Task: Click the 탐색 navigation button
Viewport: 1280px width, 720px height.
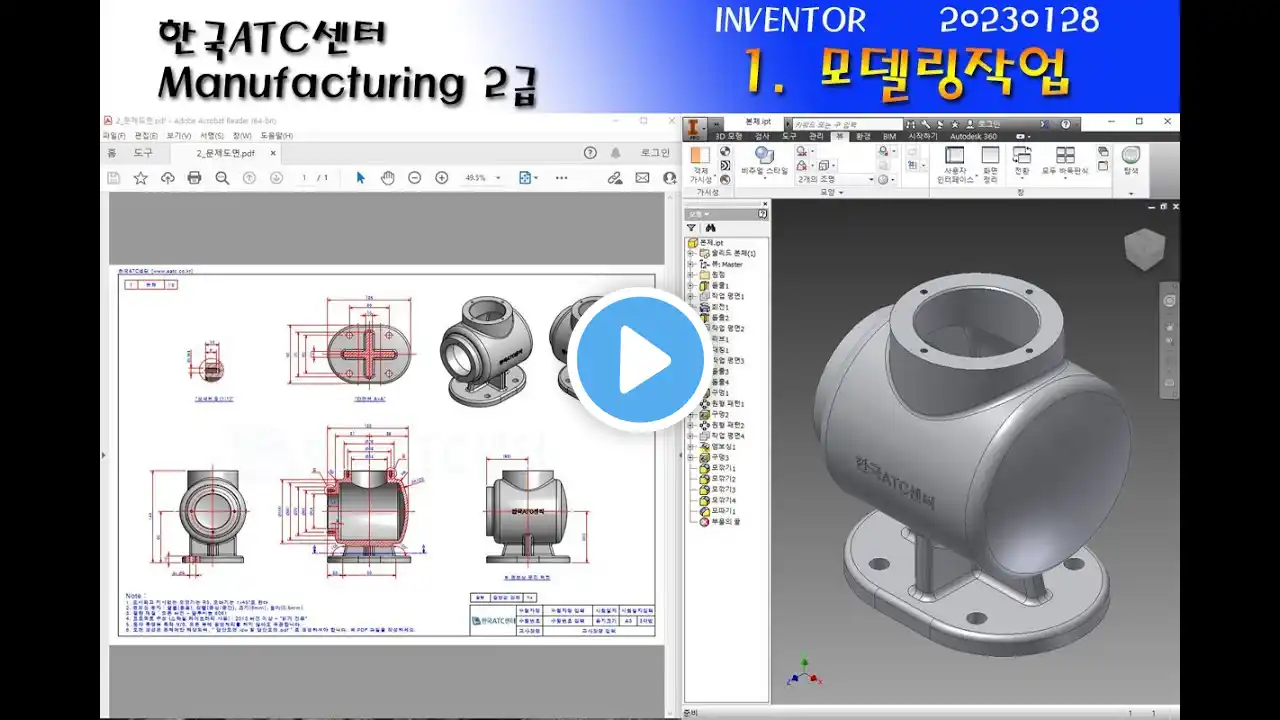Action: click(x=1131, y=162)
